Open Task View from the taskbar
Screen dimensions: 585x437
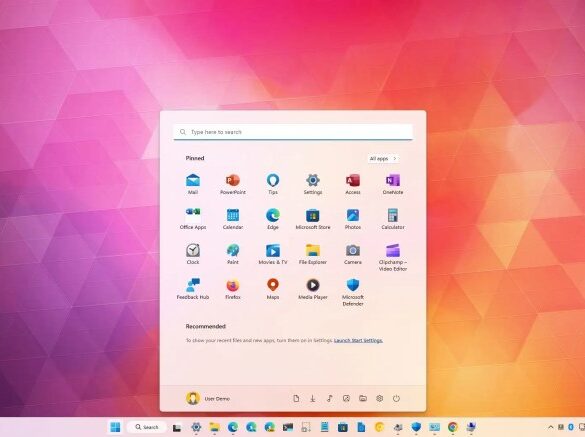point(177,427)
